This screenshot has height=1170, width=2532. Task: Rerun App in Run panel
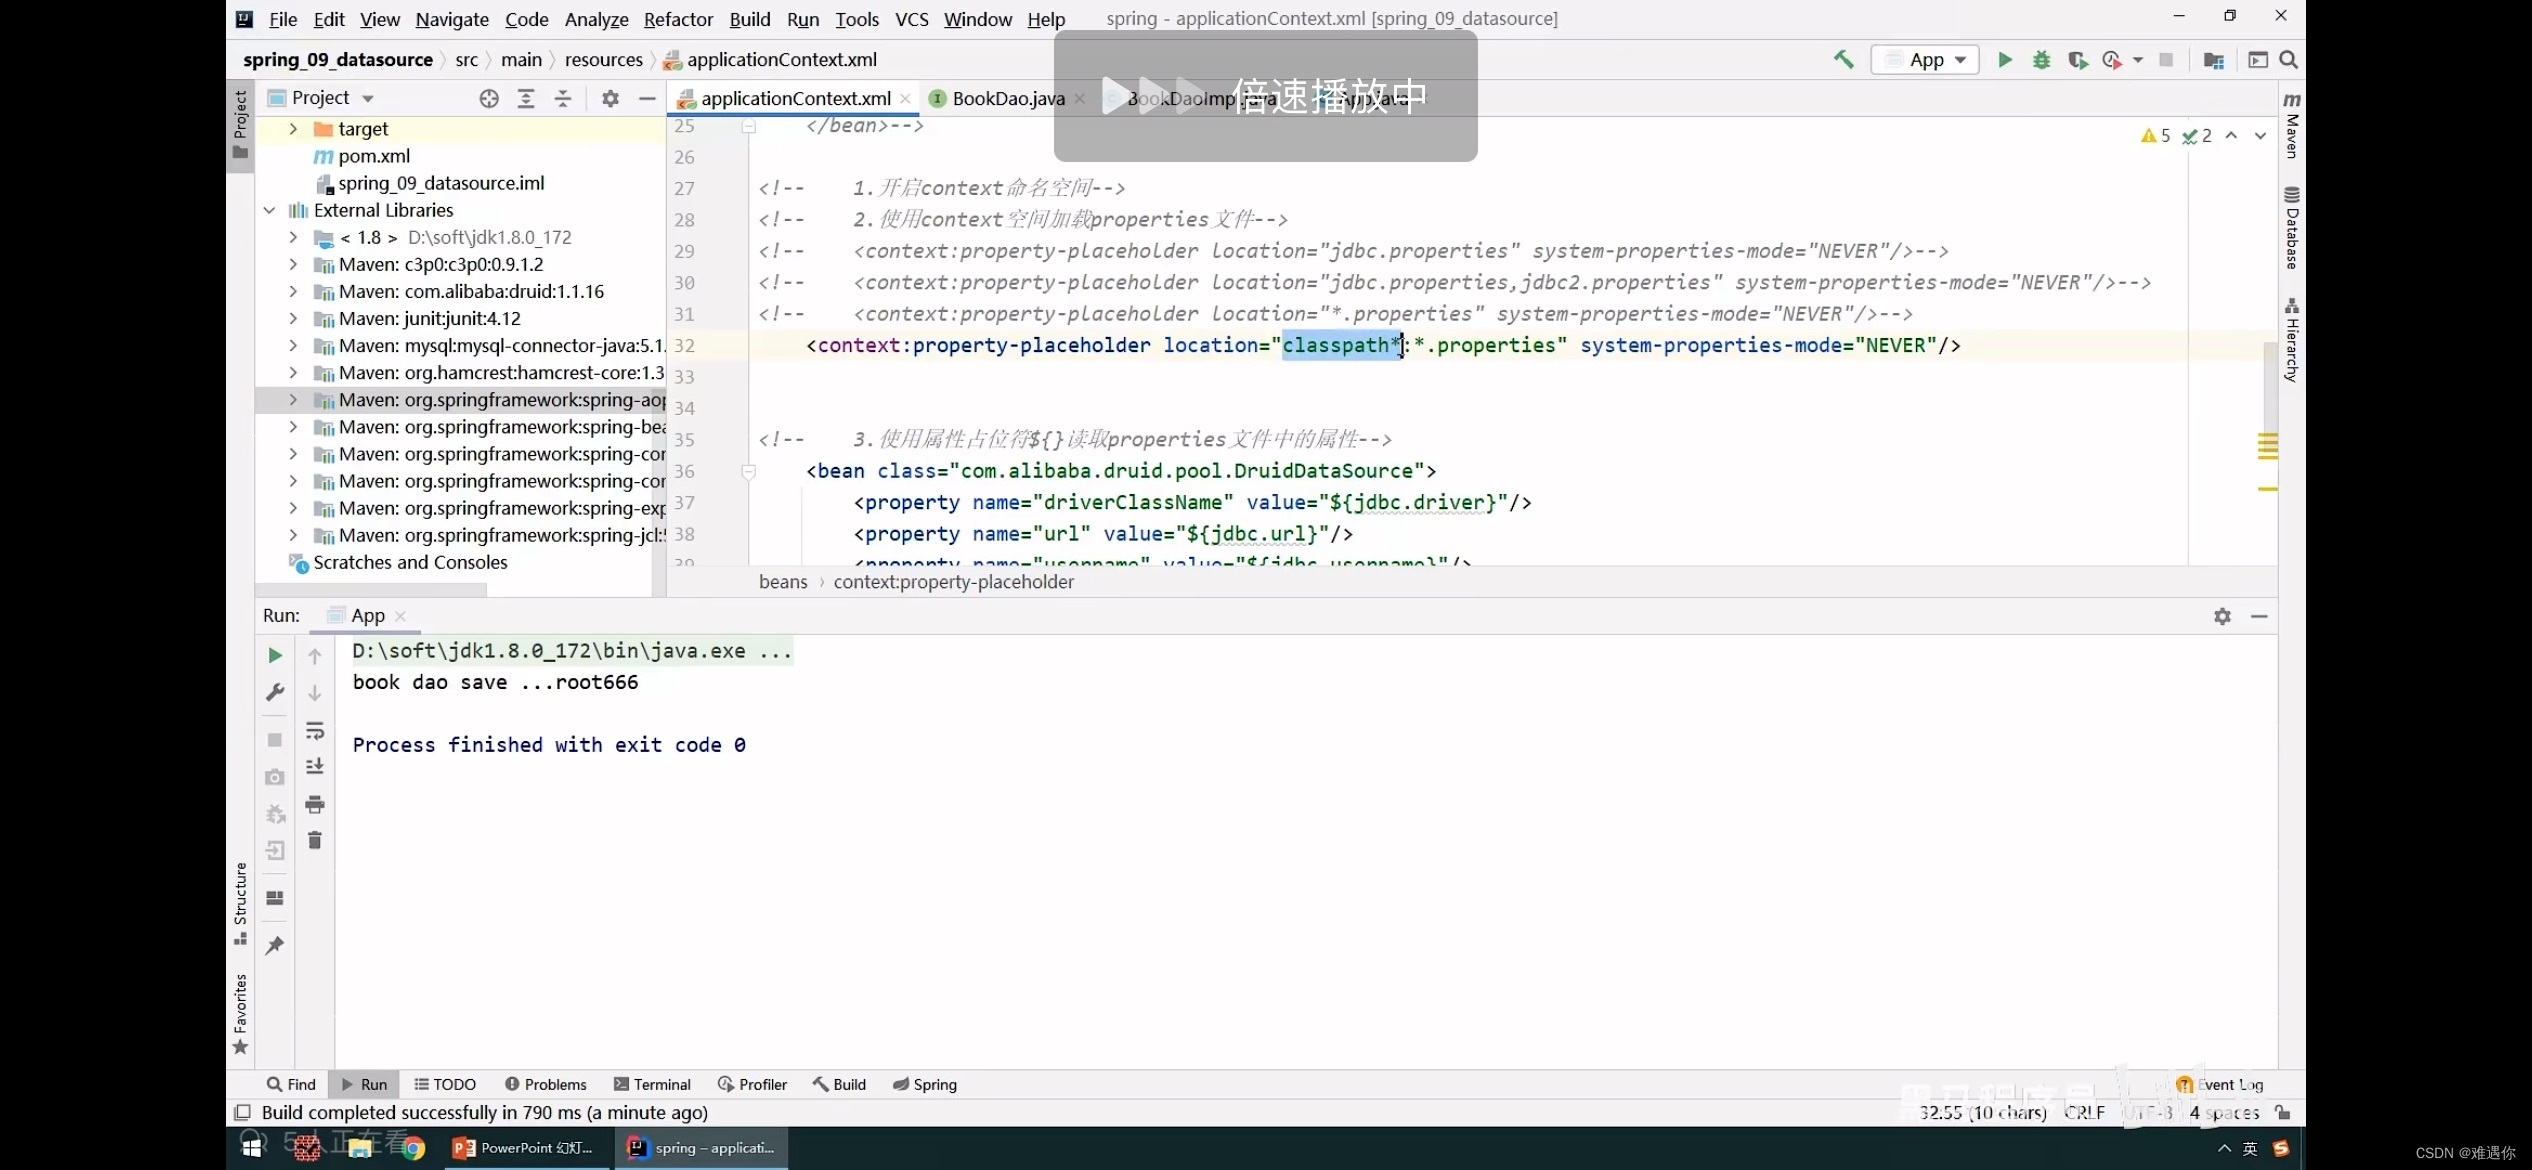(x=275, y=655)
